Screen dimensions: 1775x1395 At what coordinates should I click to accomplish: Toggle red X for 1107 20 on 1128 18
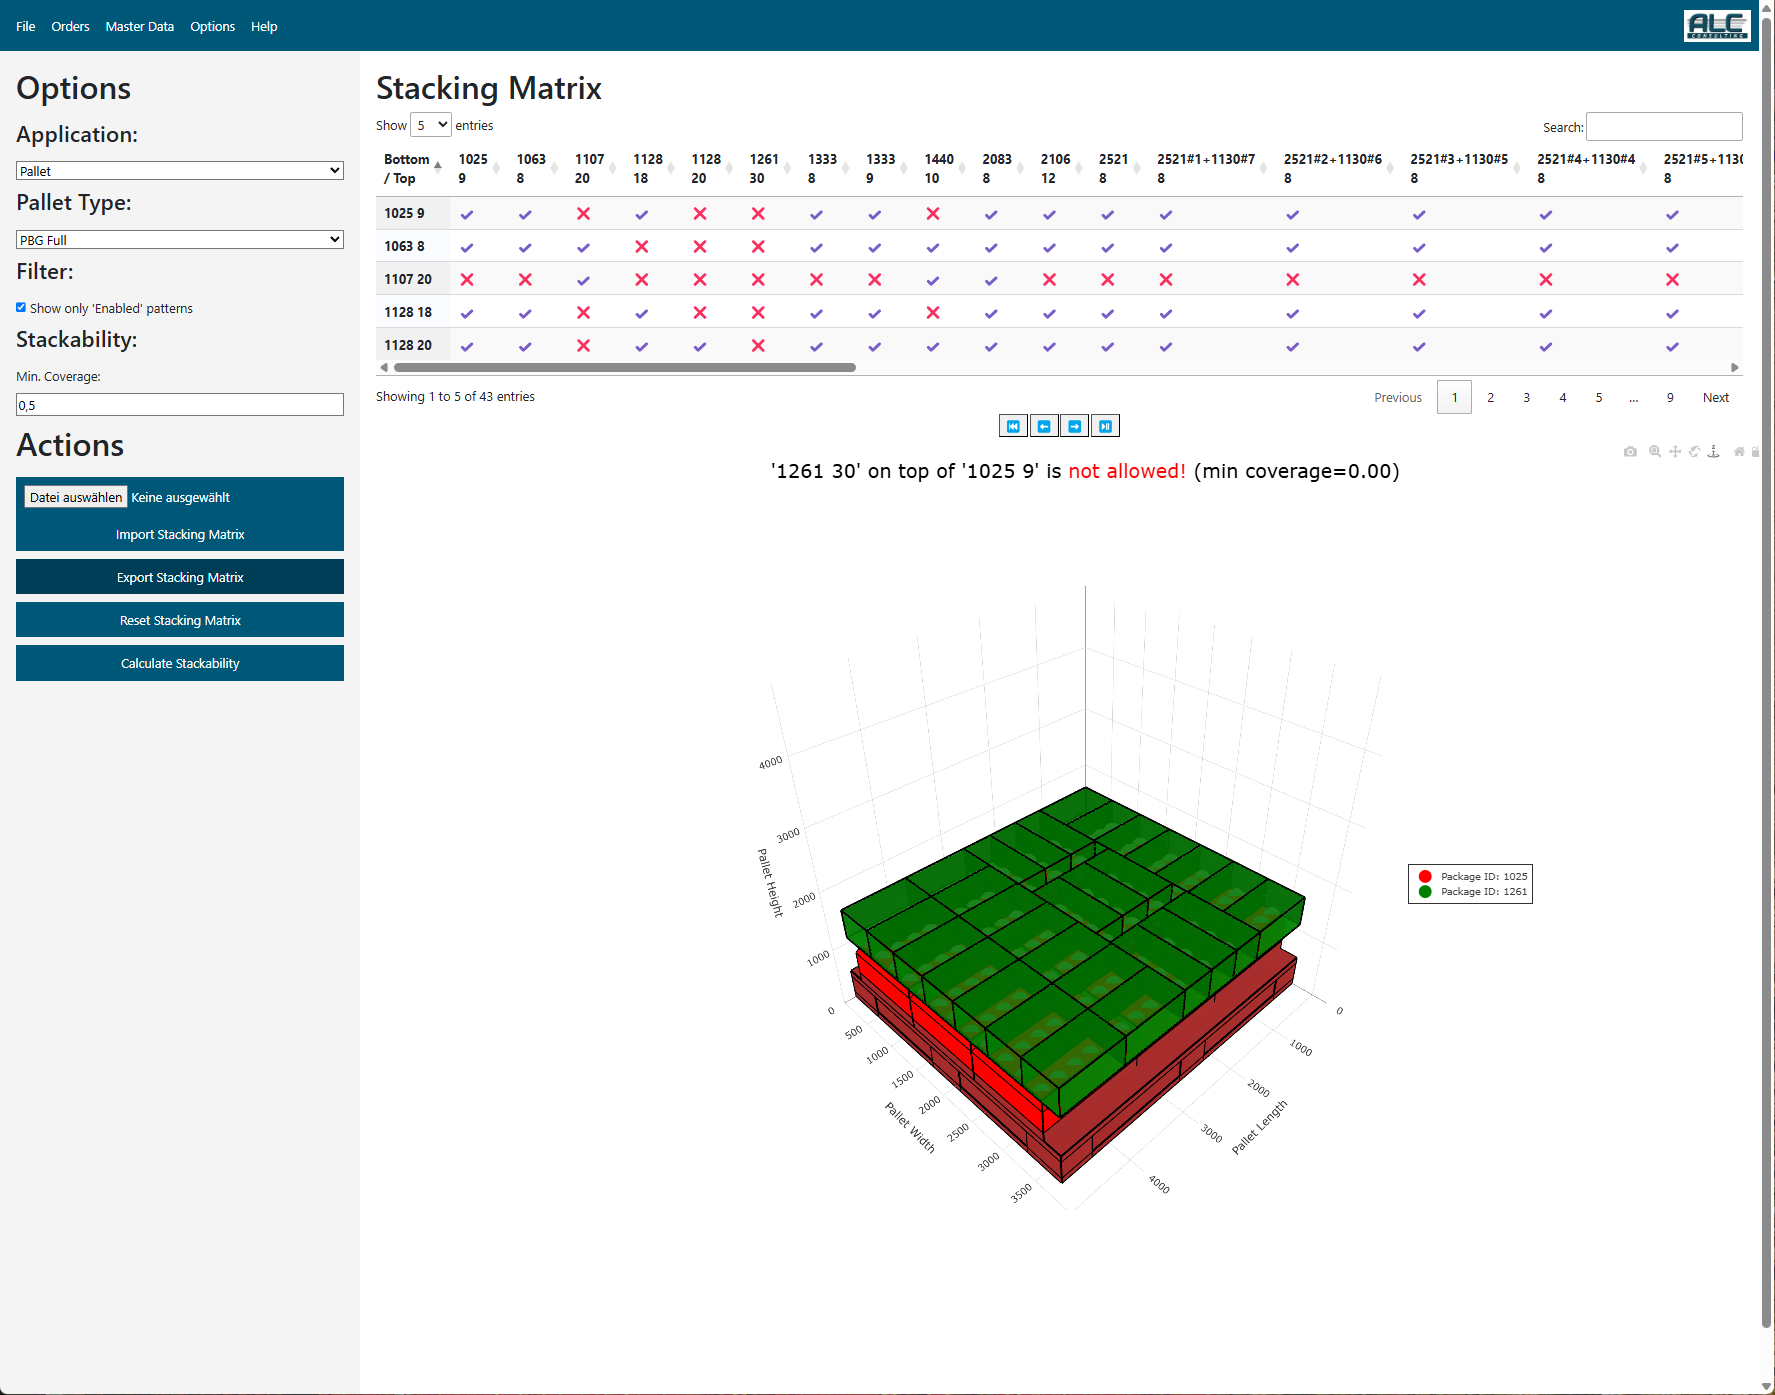pyautogui.click(x=583, y=313)
